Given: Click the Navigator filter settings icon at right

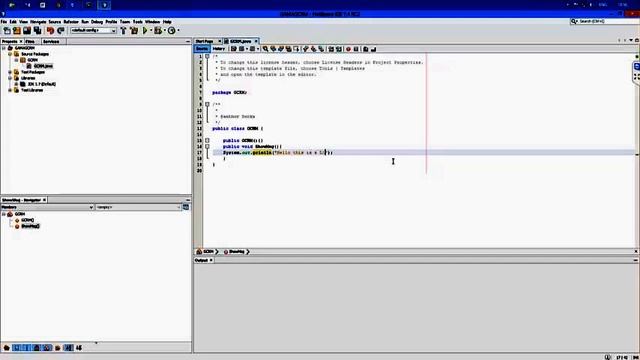Looking at the screenshot, I should tap(186, 207).
